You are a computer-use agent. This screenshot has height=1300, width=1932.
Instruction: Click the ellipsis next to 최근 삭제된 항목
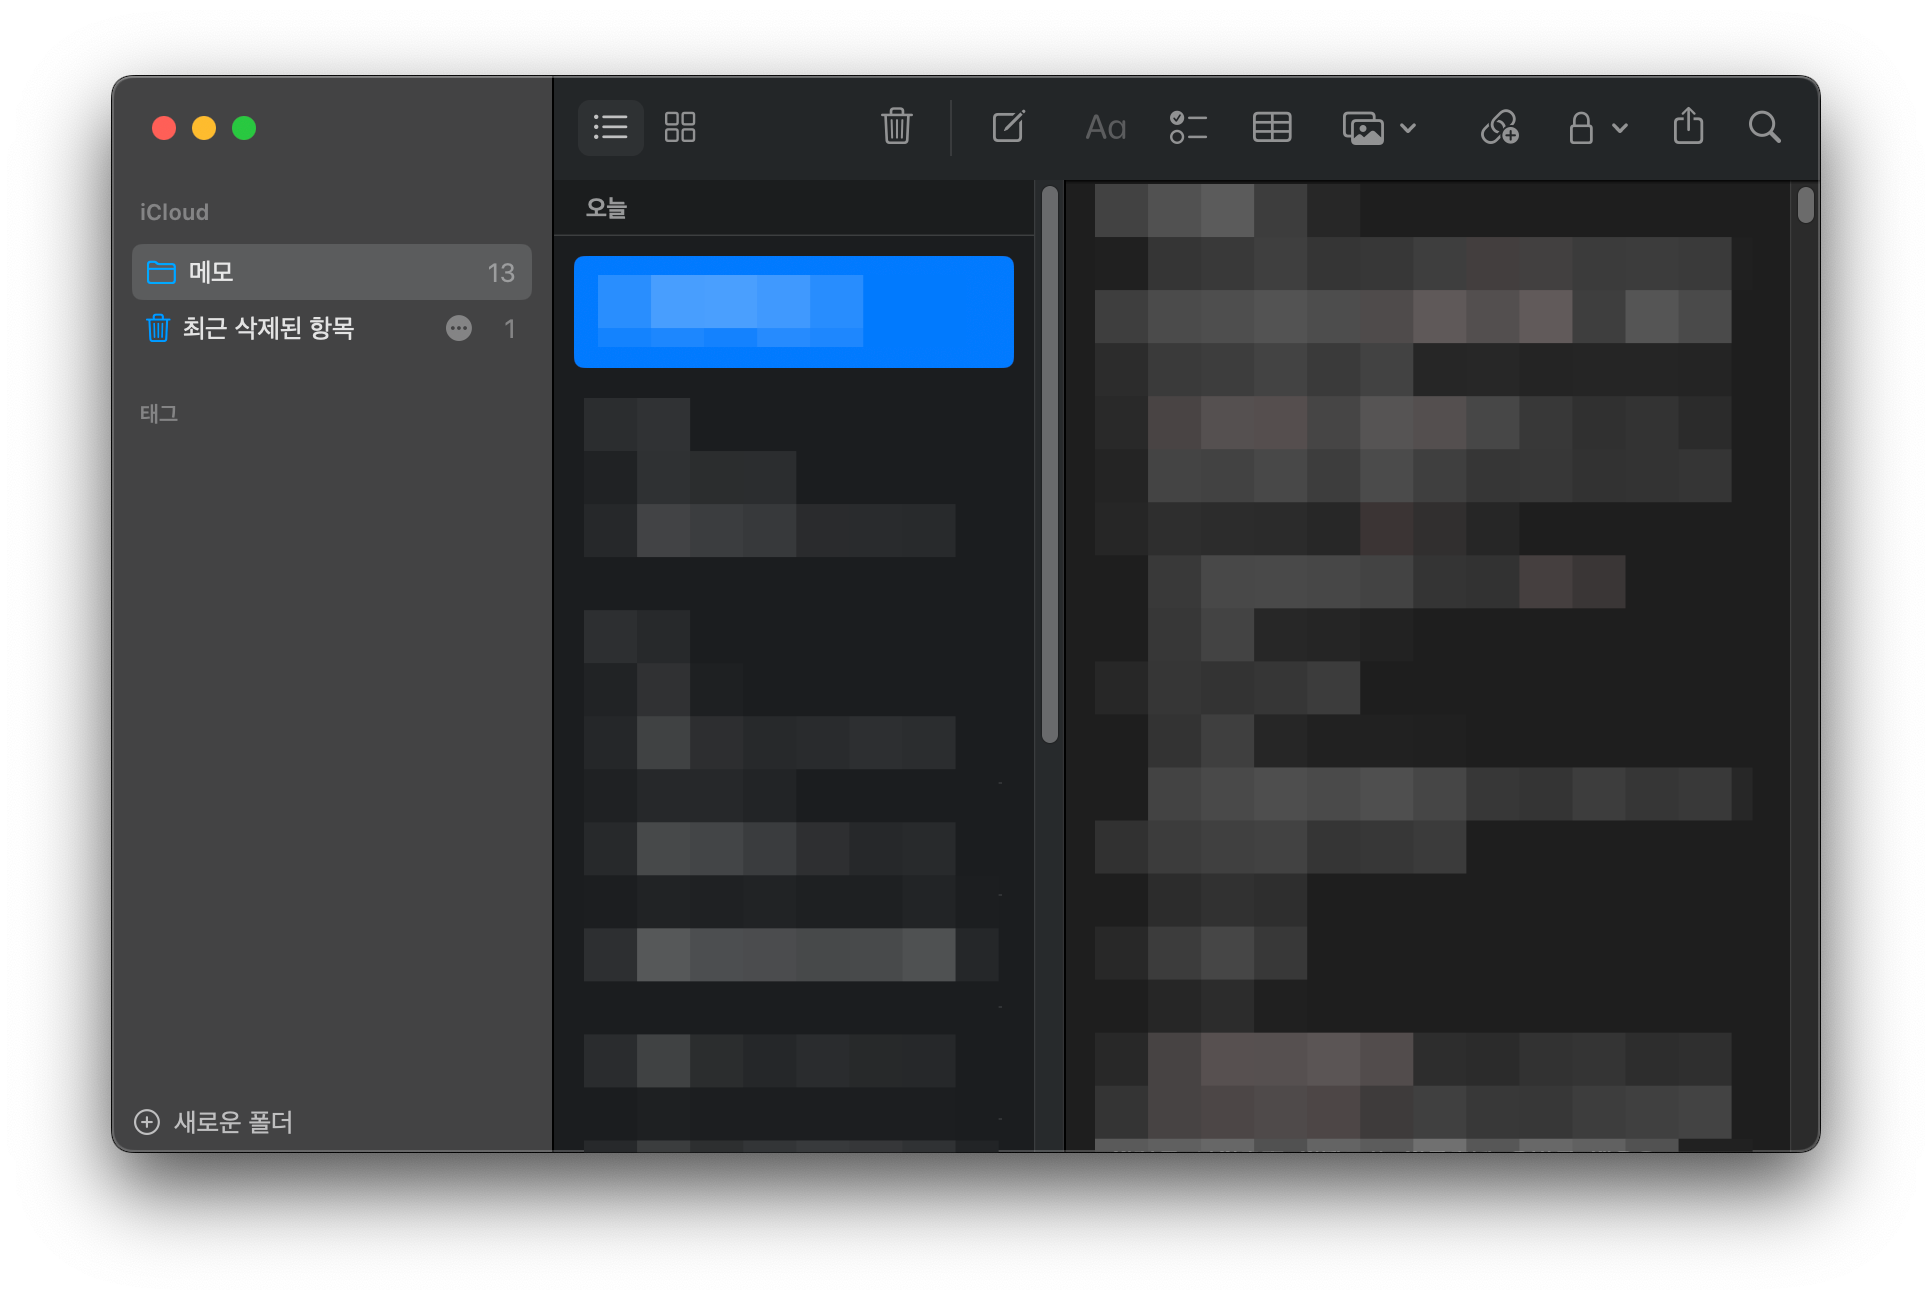[x=459, y=328]
